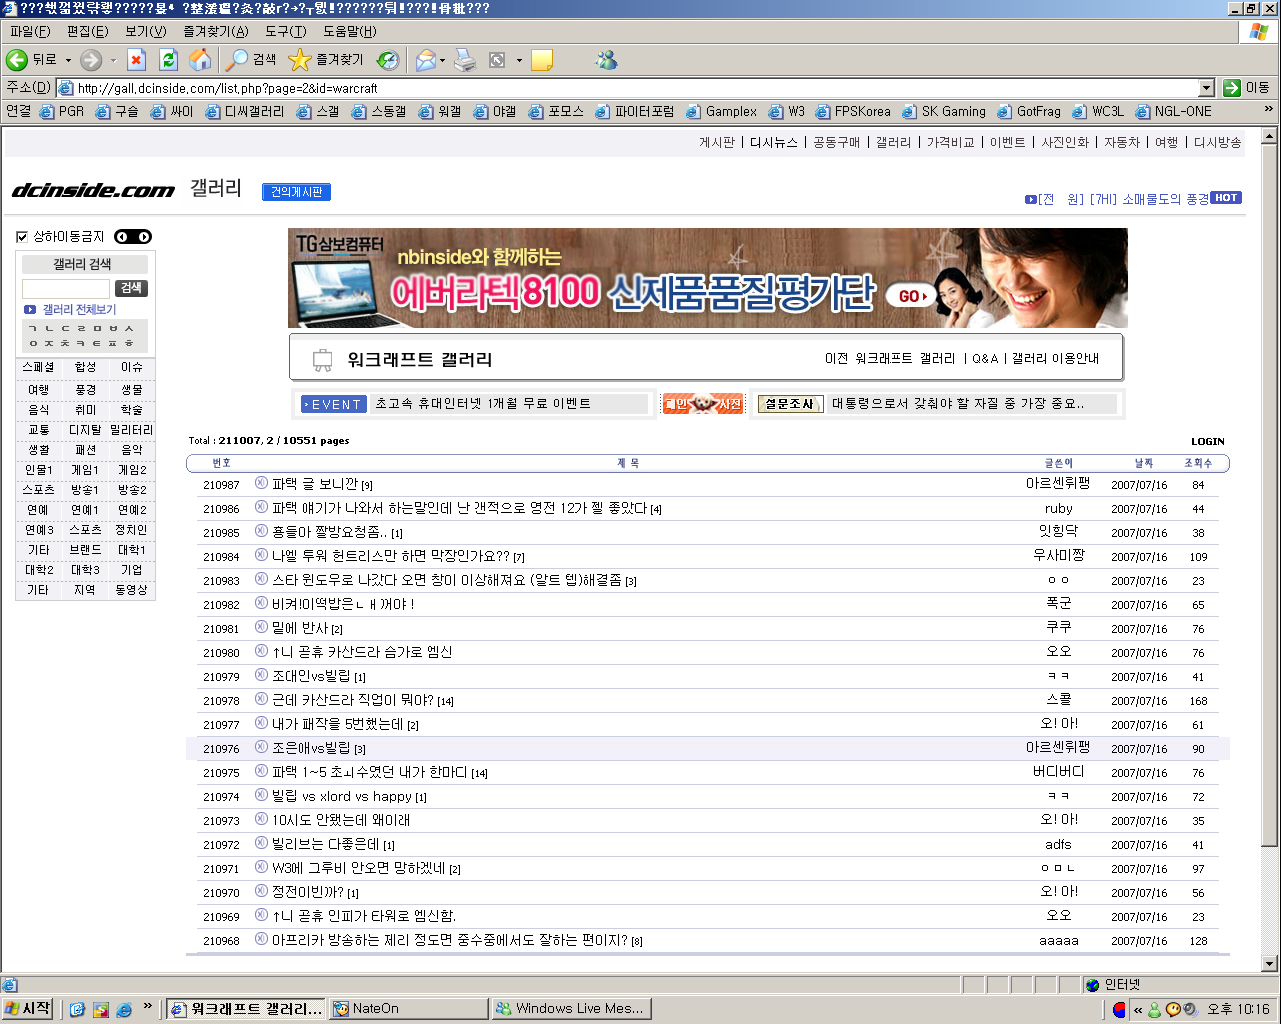Screen dimensions: 1281x1024
Task: Open the GotFrag link in links bar
Action: coord(1029,111)
